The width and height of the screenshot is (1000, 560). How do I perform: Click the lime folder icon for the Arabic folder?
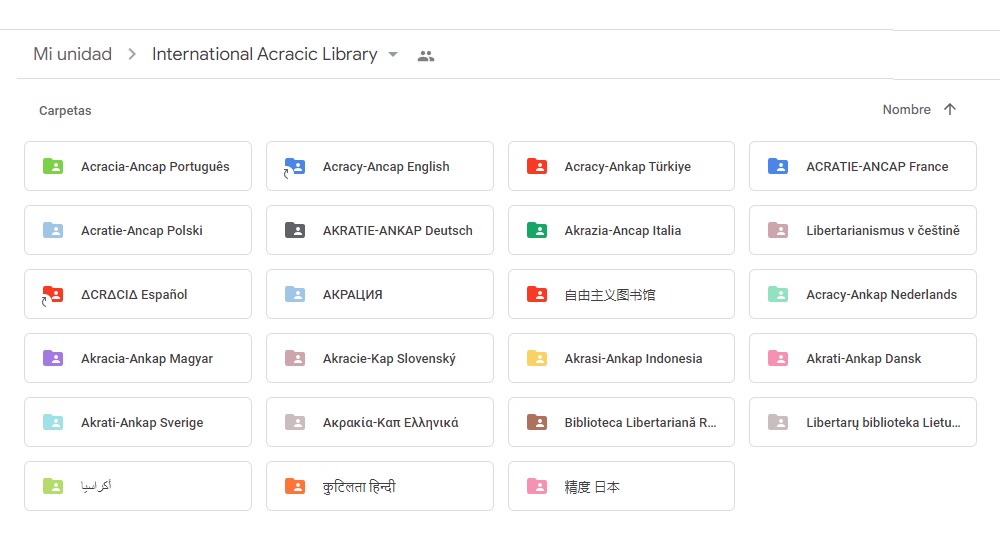53,486
